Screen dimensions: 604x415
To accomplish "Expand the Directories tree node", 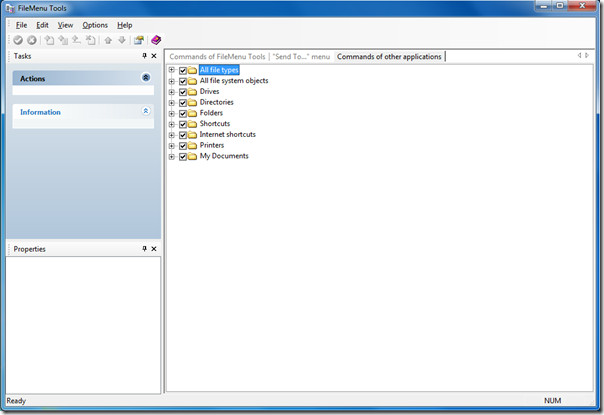I will pyautogui.click(x=172, y=102).
